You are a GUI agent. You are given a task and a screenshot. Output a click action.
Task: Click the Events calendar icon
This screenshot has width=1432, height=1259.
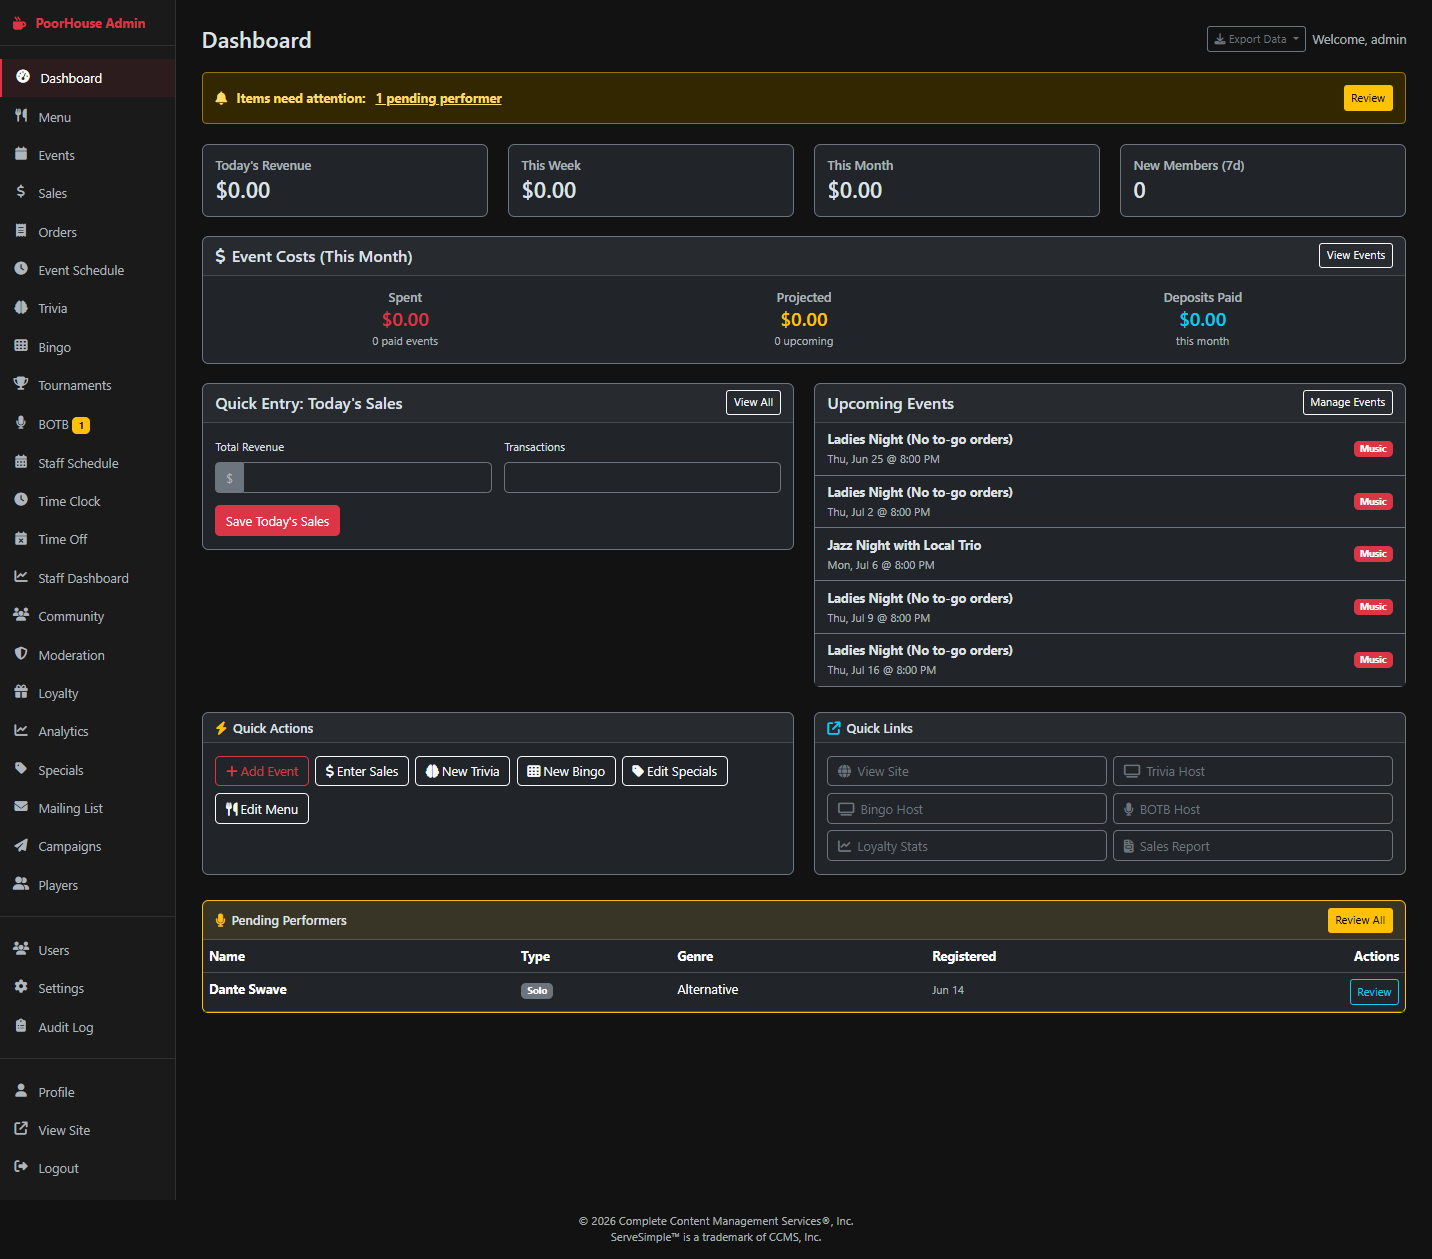click(x=21, y=154)
